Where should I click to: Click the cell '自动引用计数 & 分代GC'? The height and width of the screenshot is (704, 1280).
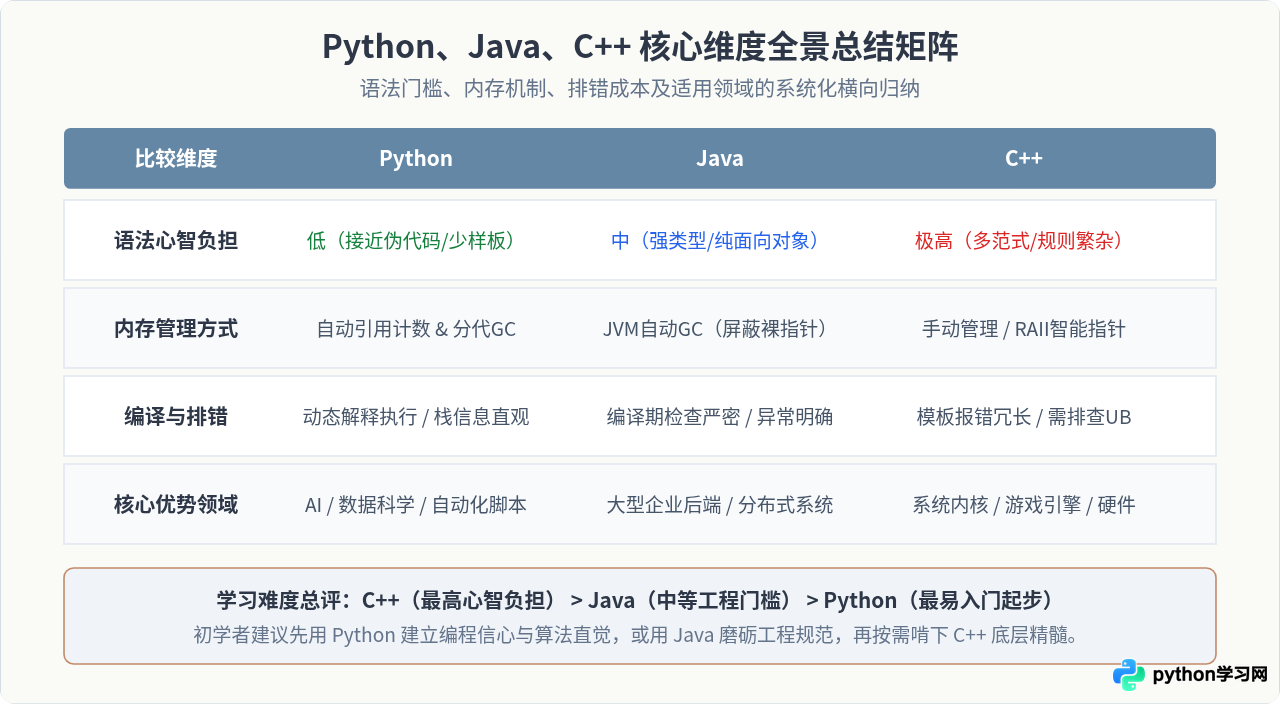coord(416,328)
